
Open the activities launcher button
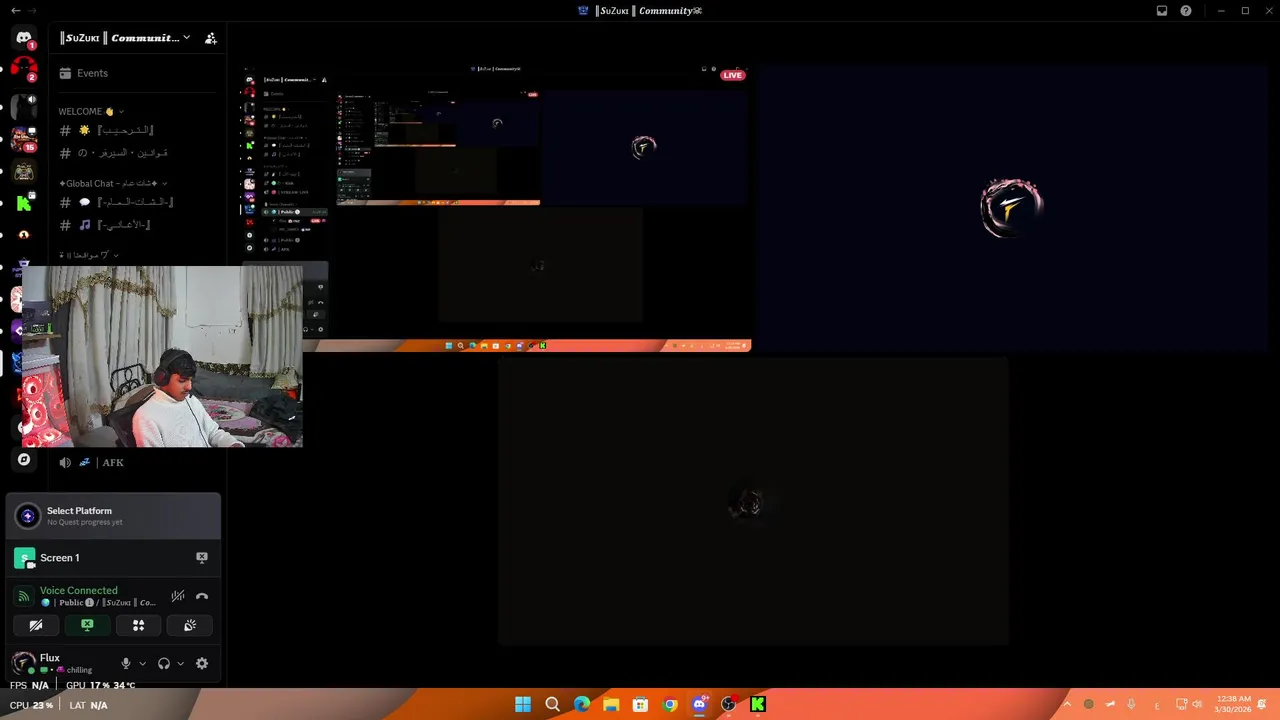[138, 625]
